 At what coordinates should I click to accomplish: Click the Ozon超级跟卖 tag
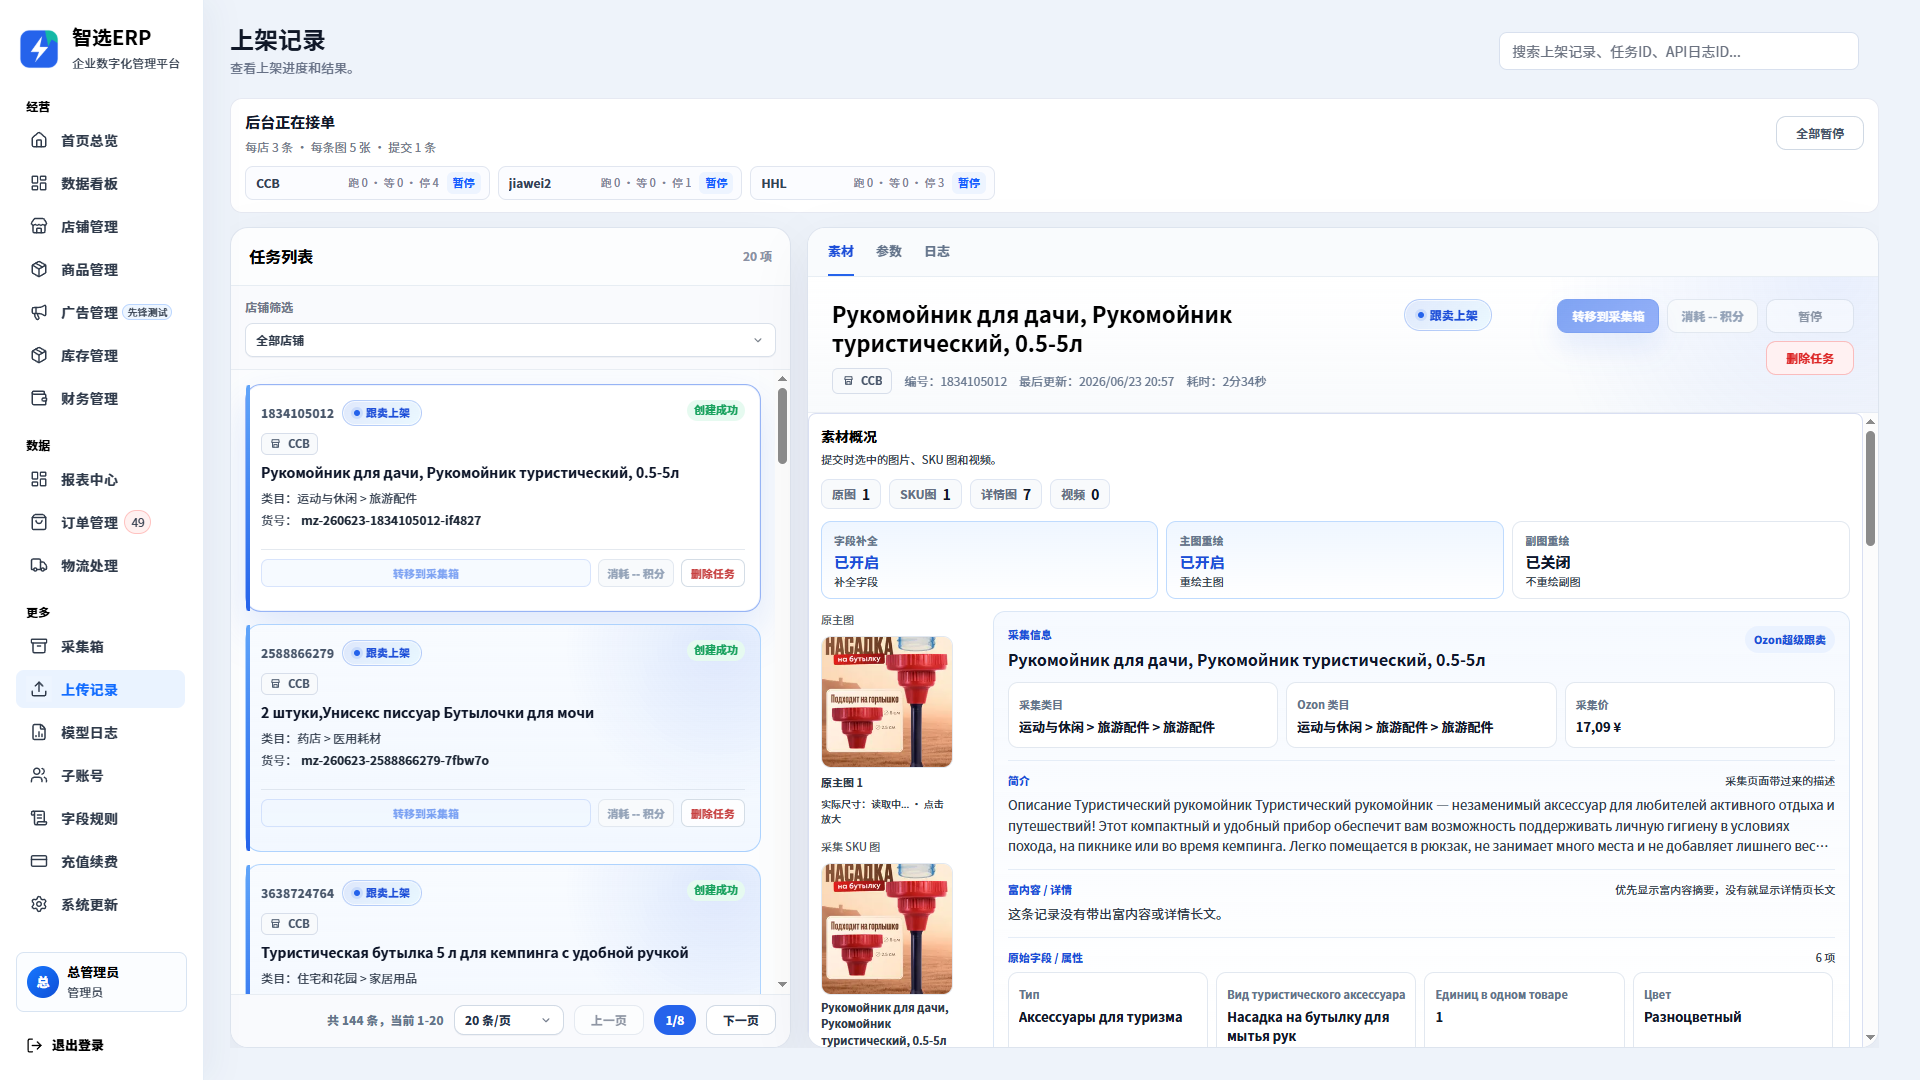click(1789, 640)
